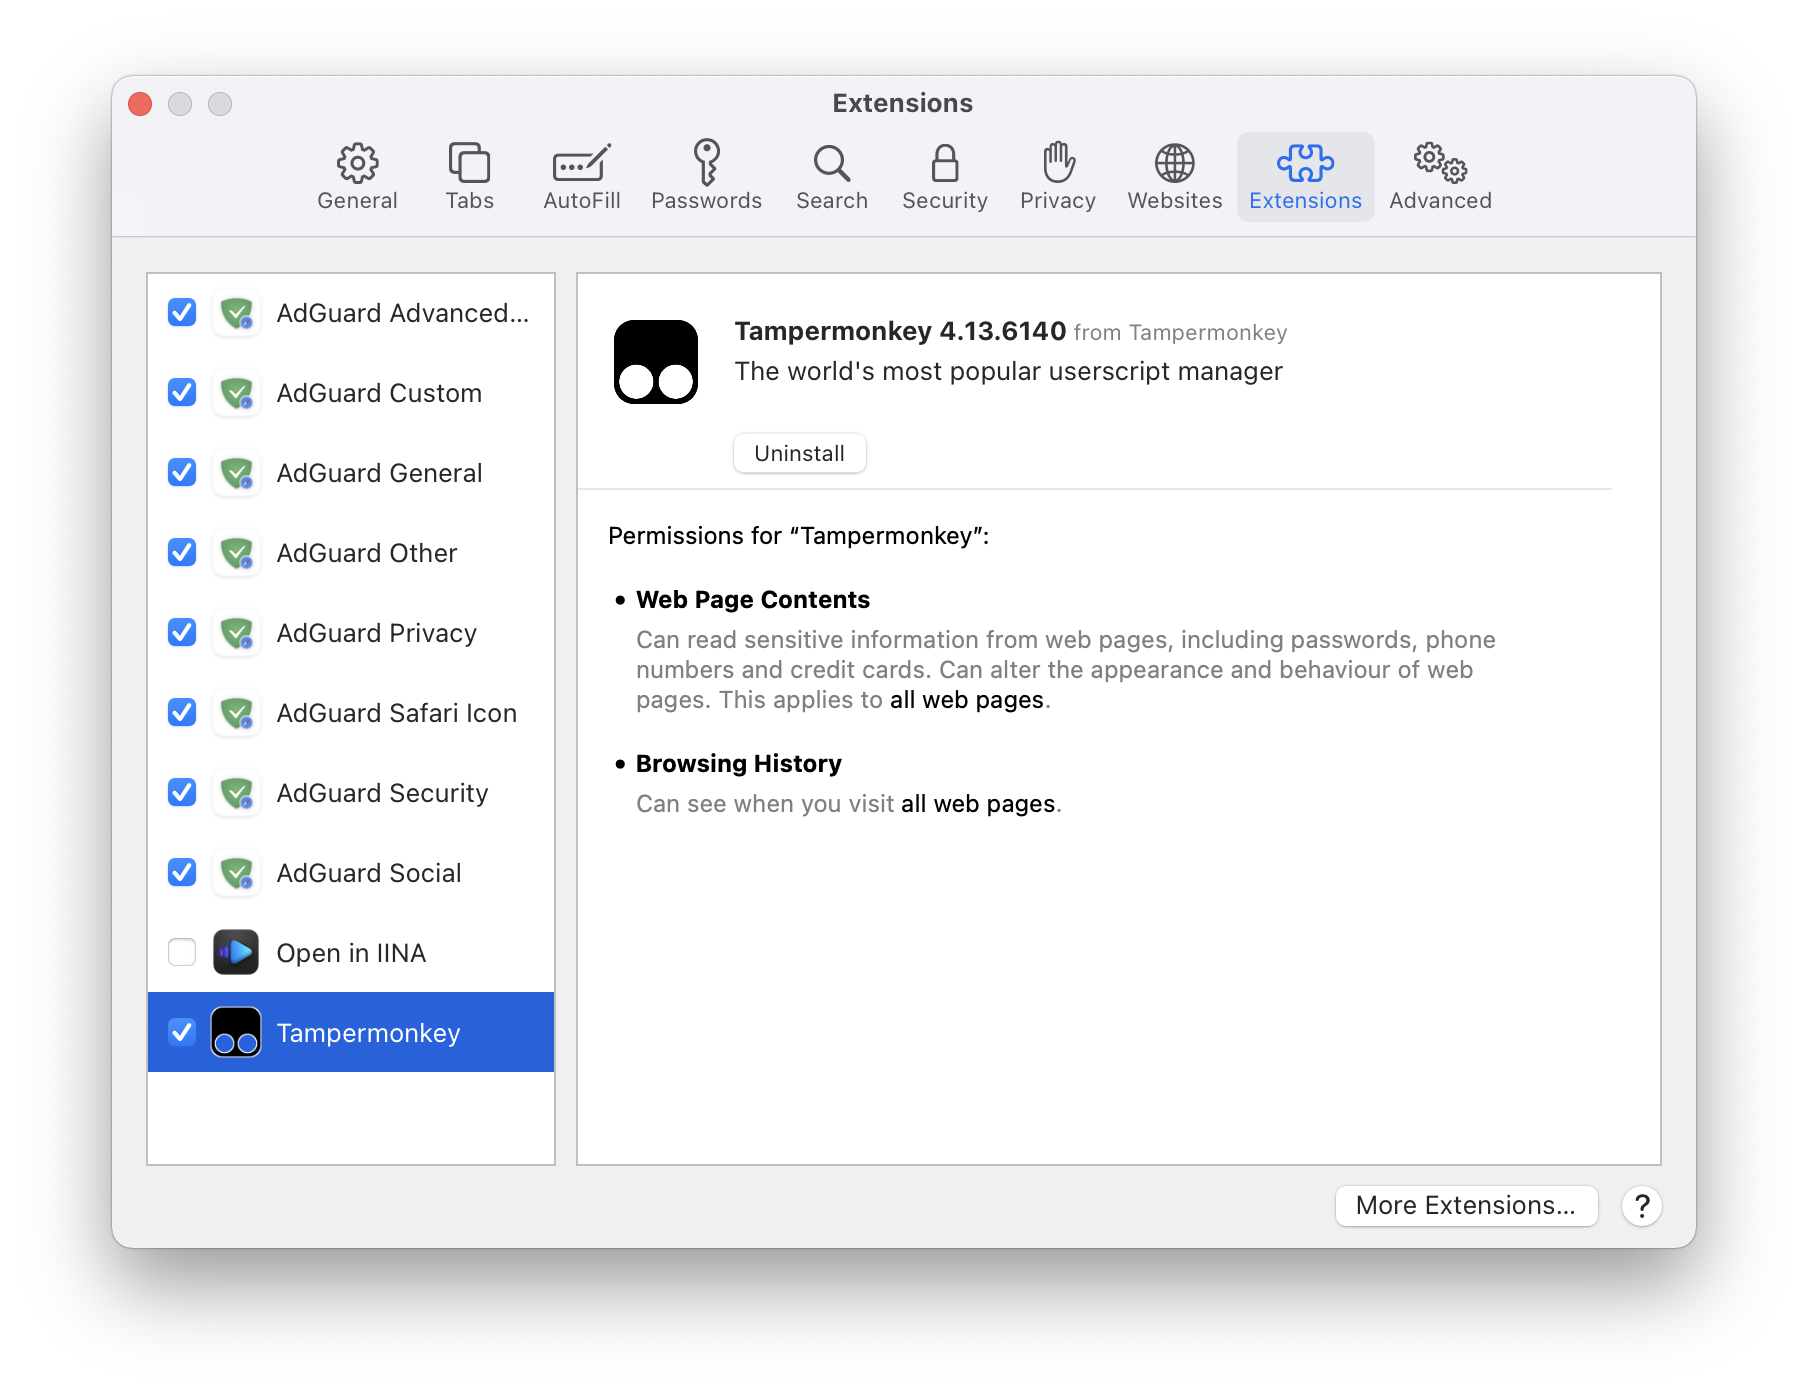Open the General preferences tab
Image resolution: width=1808 pixels, height=1396 pixels.
357,176
